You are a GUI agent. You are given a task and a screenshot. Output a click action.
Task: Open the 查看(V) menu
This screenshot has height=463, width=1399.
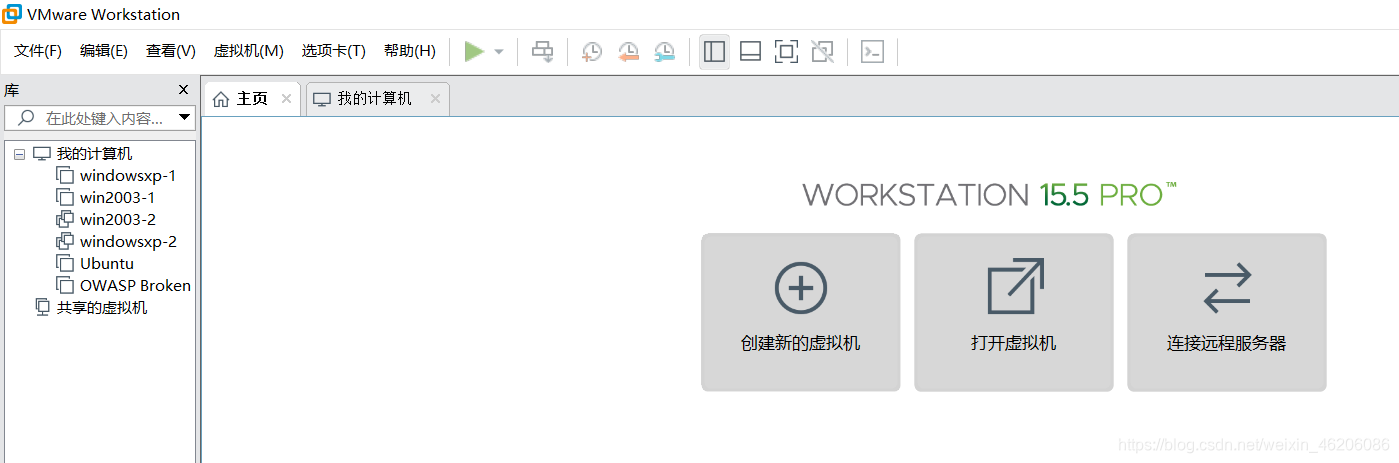click(x=171, y=51)
